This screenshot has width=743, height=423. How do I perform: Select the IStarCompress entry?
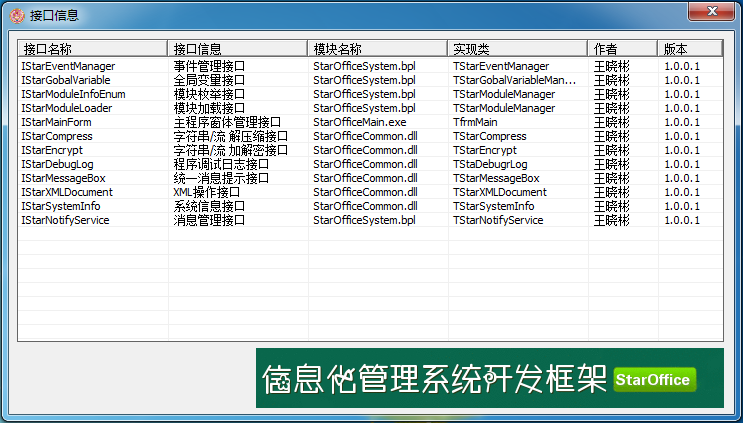tap(57, 136)
